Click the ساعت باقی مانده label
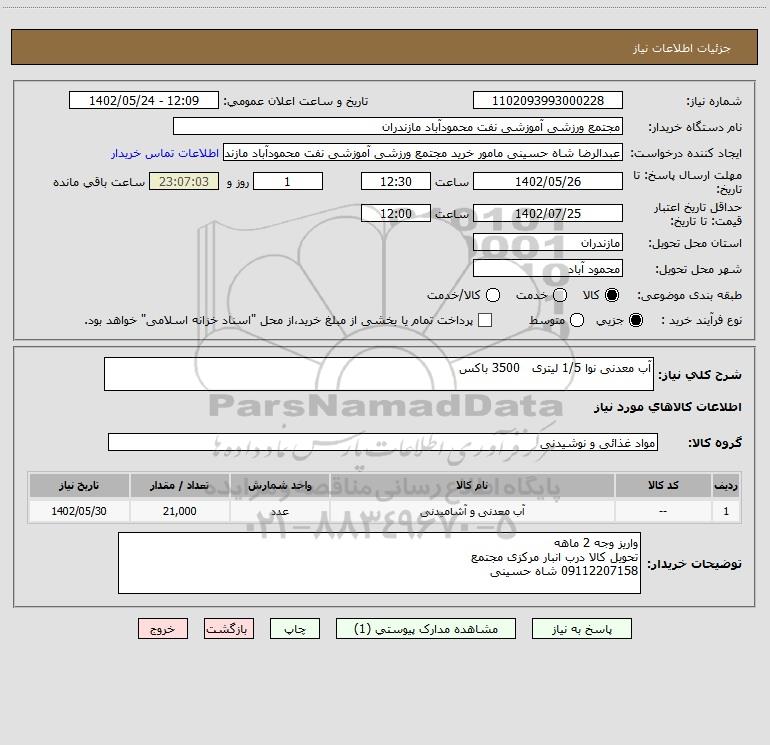The width and height of the screenshot is (770, 745). pyautogui.click(x=99, y=182)
